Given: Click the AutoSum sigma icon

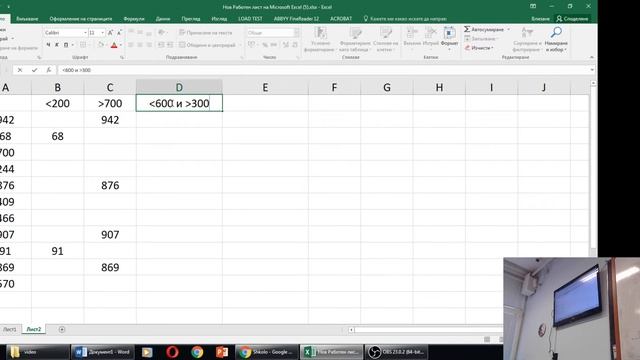Looking at the screenshot, I should pos(467,29).
